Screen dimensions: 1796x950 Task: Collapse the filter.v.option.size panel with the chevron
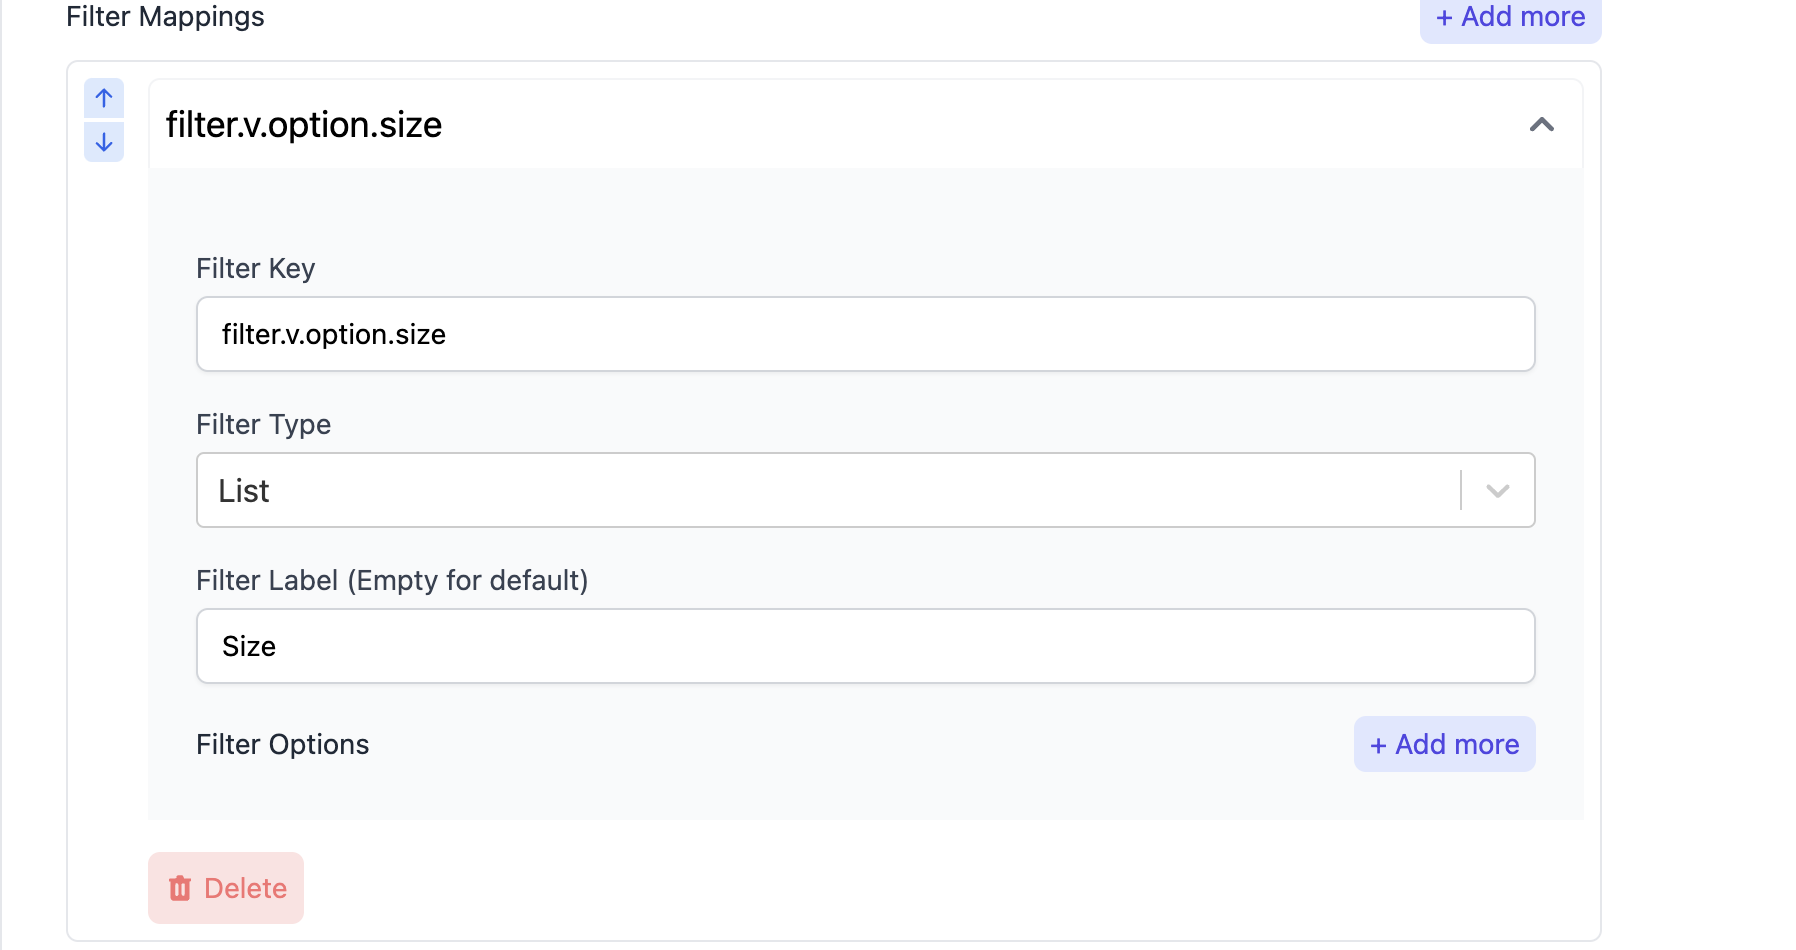pos(1541,125)
